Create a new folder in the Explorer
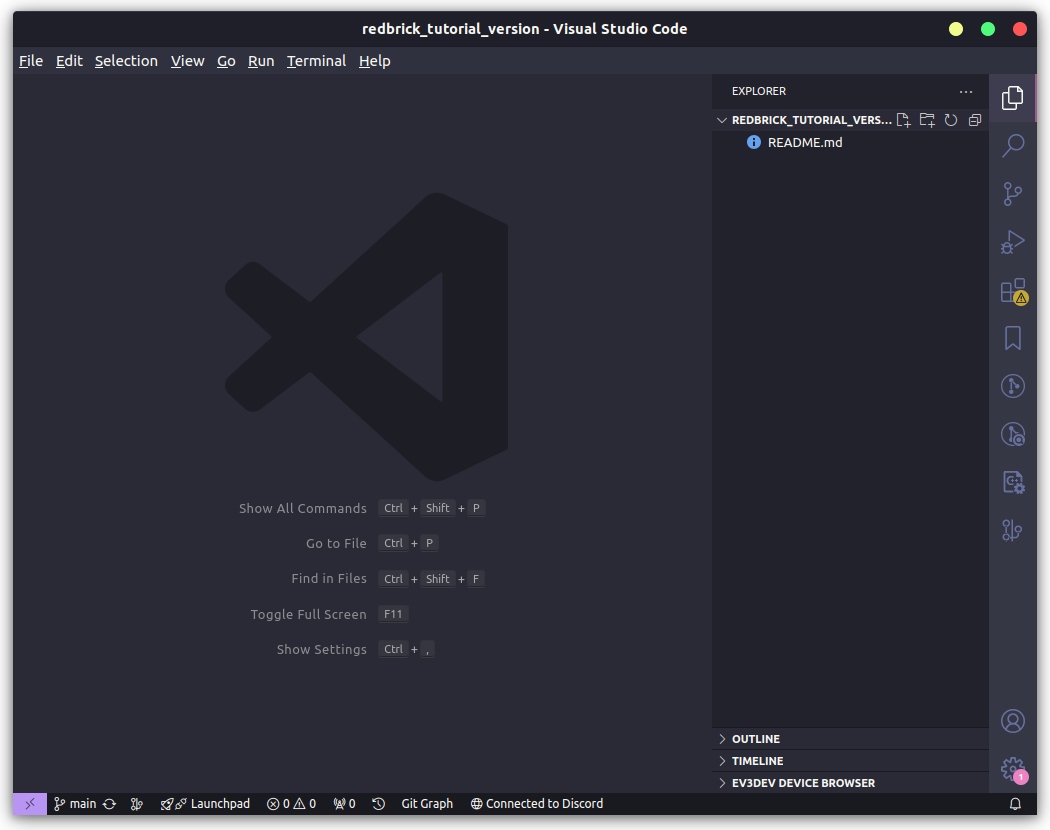1050x830 pixels. [x=927, y=120]
